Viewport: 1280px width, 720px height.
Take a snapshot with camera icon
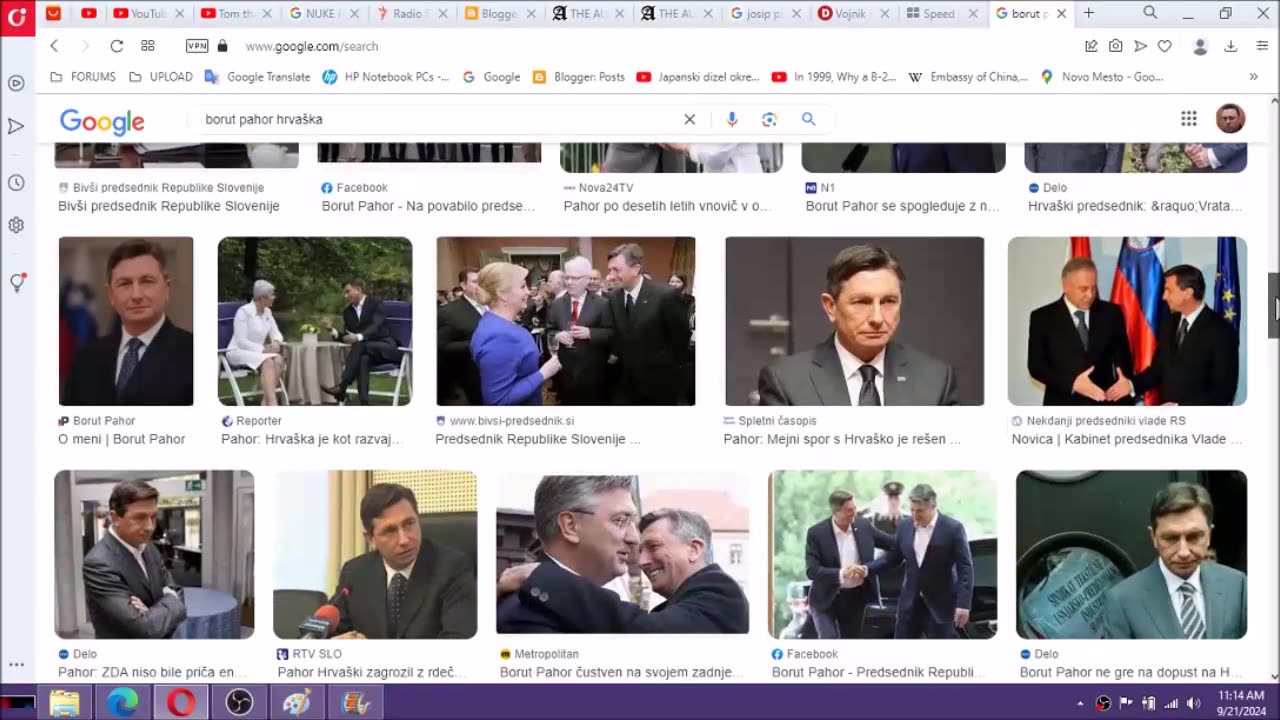[x=1115, y=46]
